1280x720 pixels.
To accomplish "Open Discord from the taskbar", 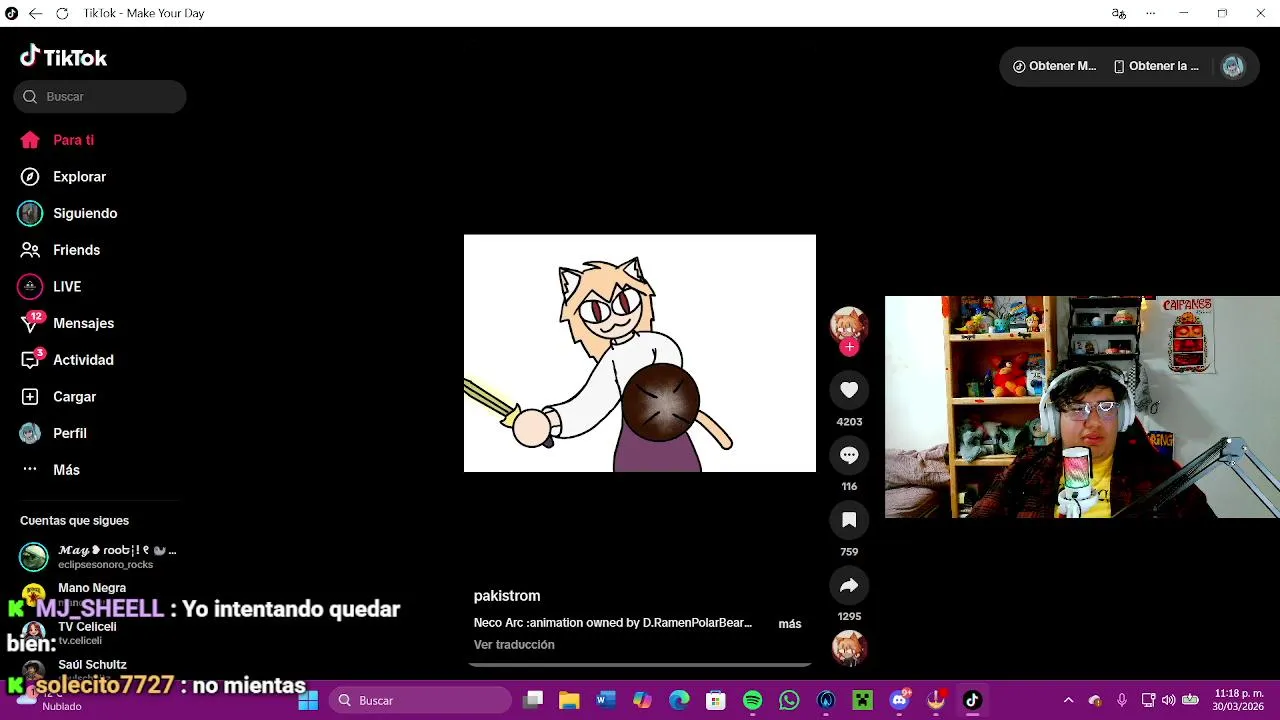I will click(899, 700).
